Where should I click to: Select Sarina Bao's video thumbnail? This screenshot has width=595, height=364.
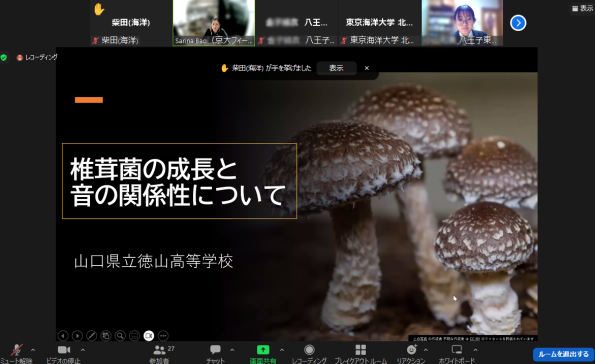point(214,23)
